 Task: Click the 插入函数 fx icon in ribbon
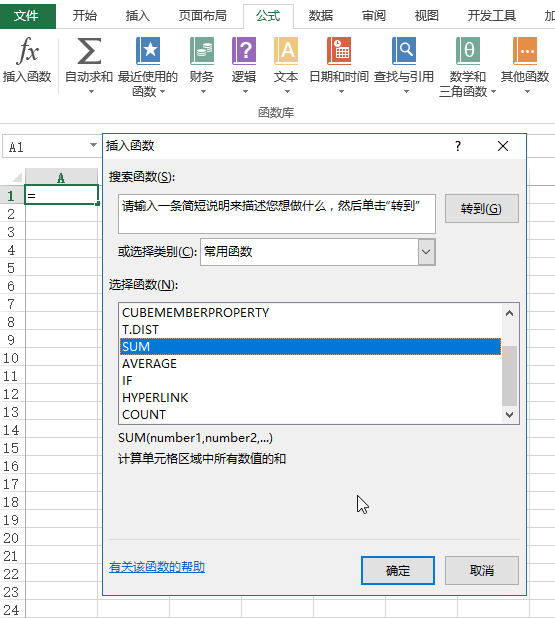(27, 51)
